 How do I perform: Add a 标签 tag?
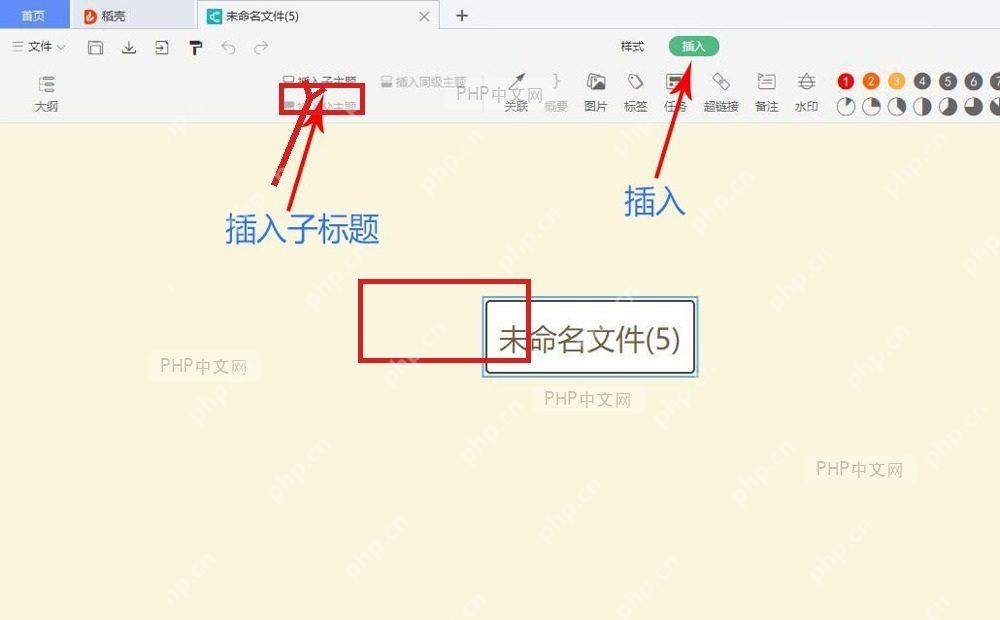tap(635, 93)
